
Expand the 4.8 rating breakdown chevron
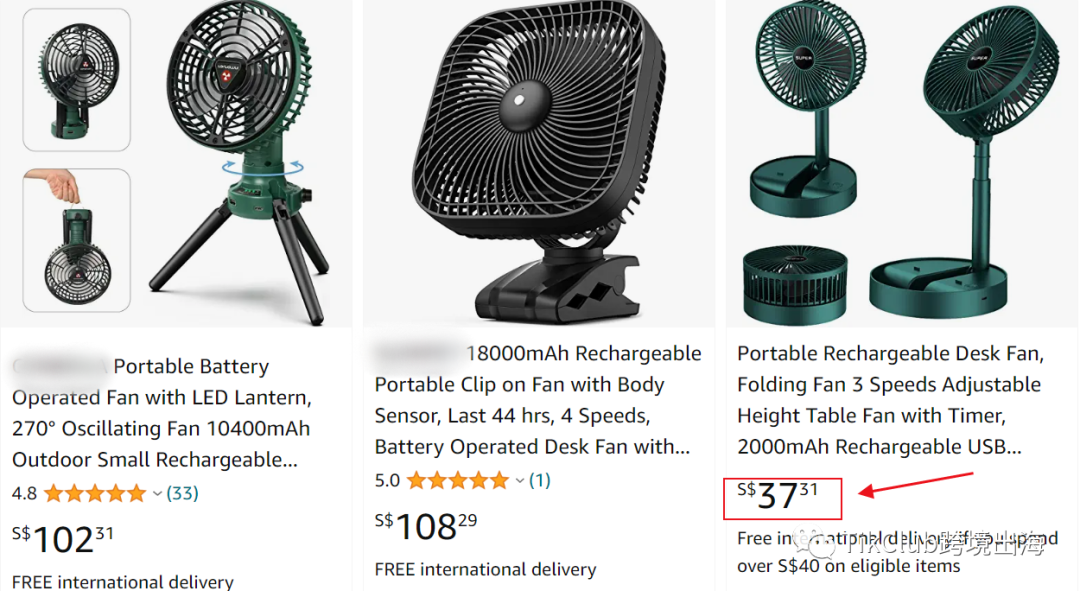coord(157,493)
